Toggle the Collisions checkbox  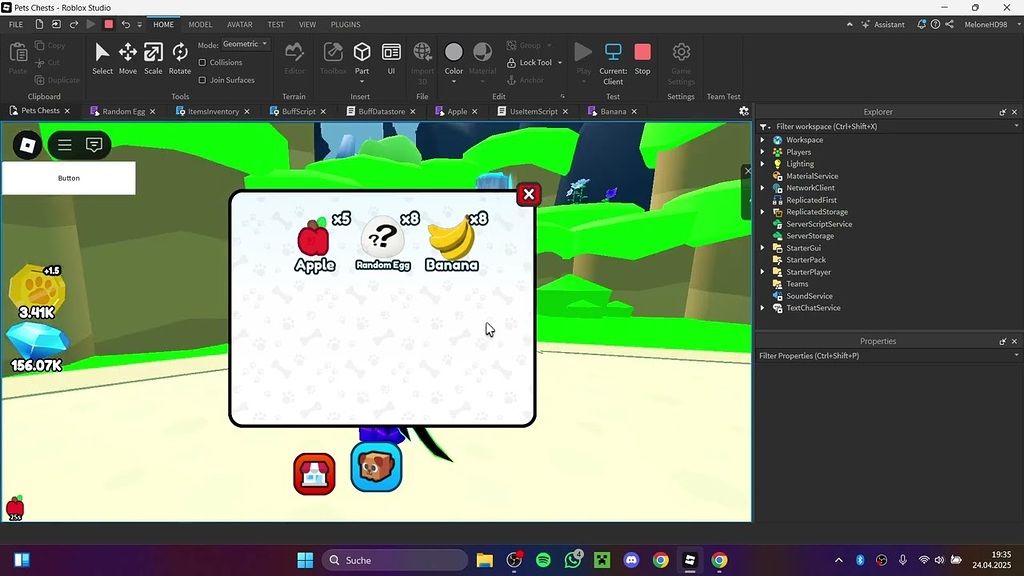point(202,63)
